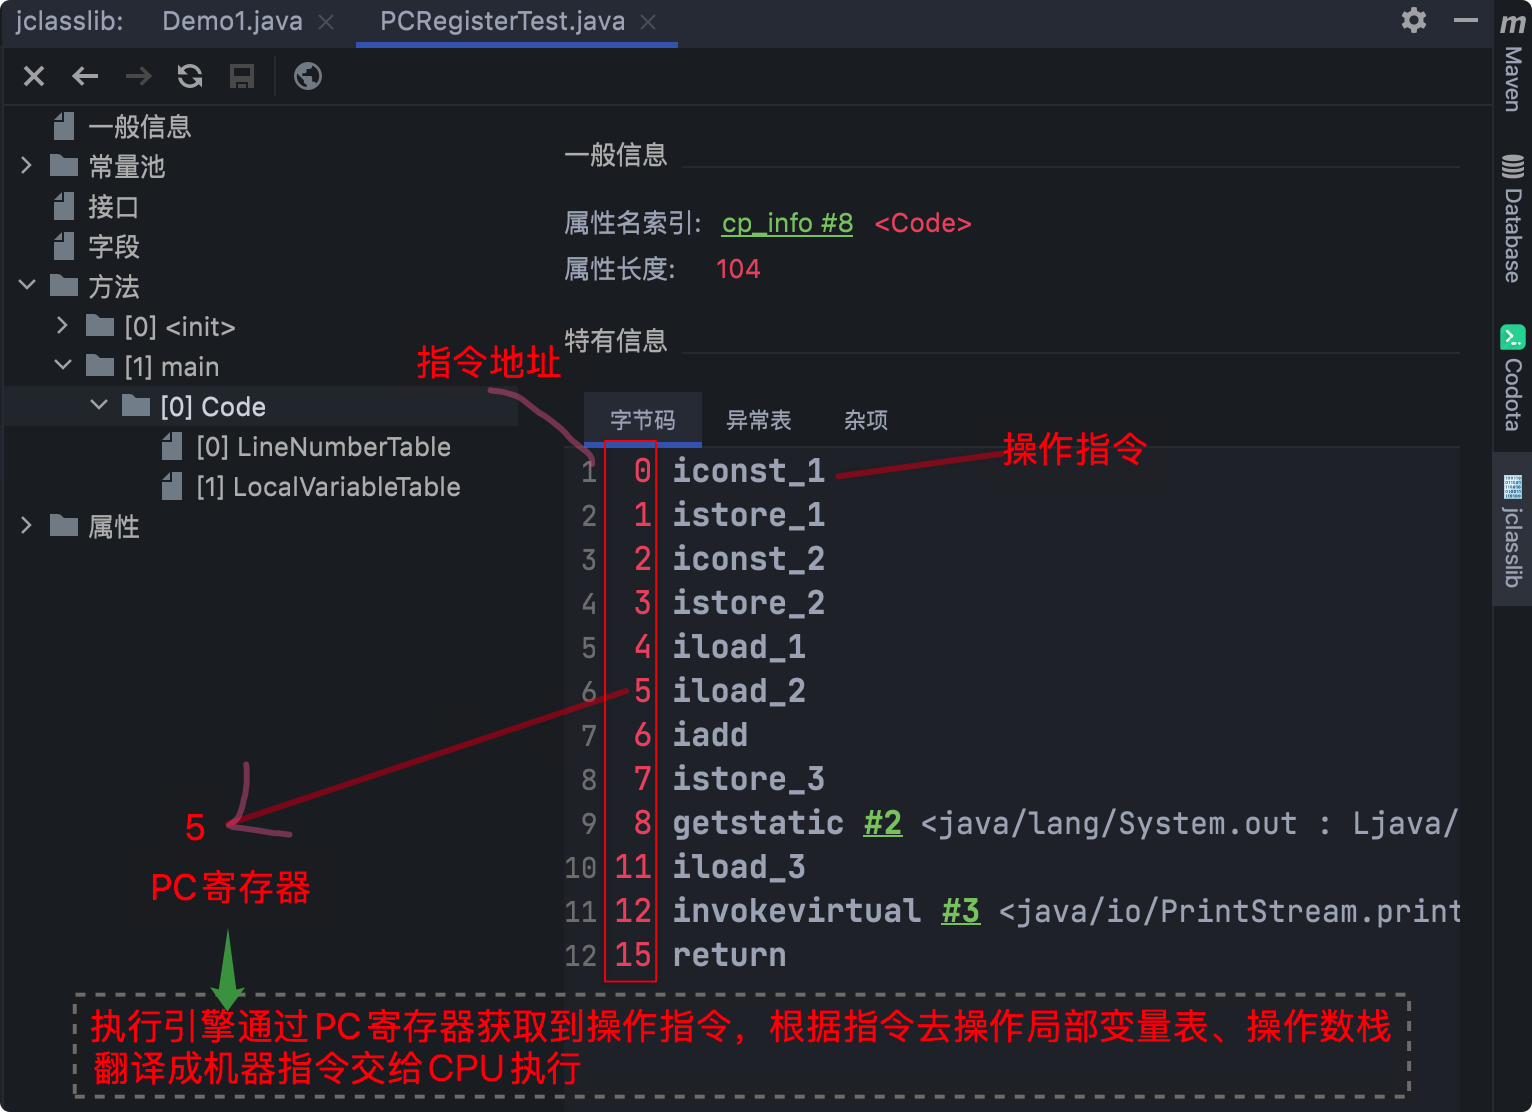Switch to the Demo1.java tab

tap(232, 21)
